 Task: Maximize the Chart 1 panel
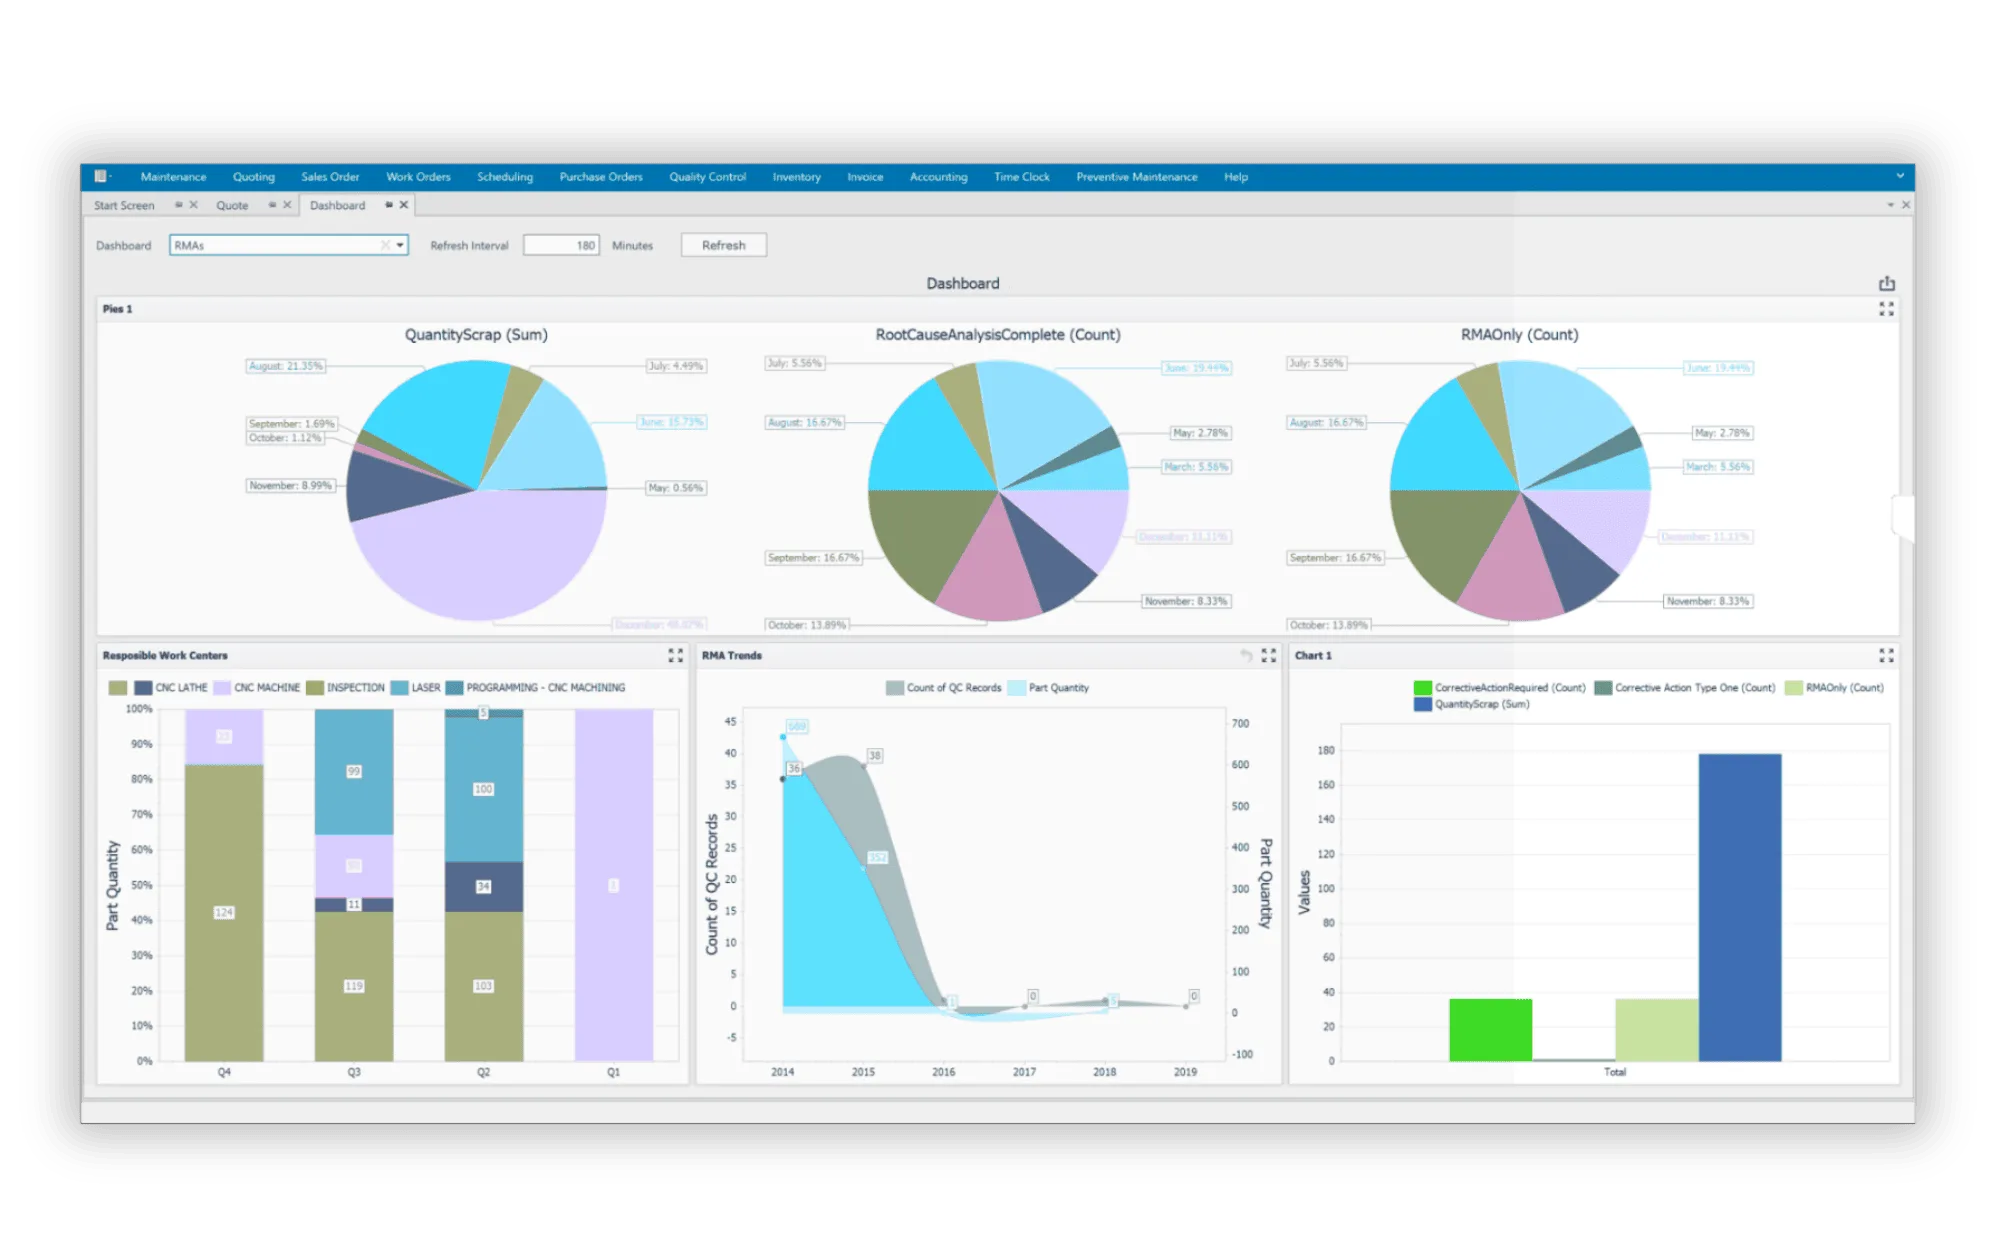(1886, 656)
